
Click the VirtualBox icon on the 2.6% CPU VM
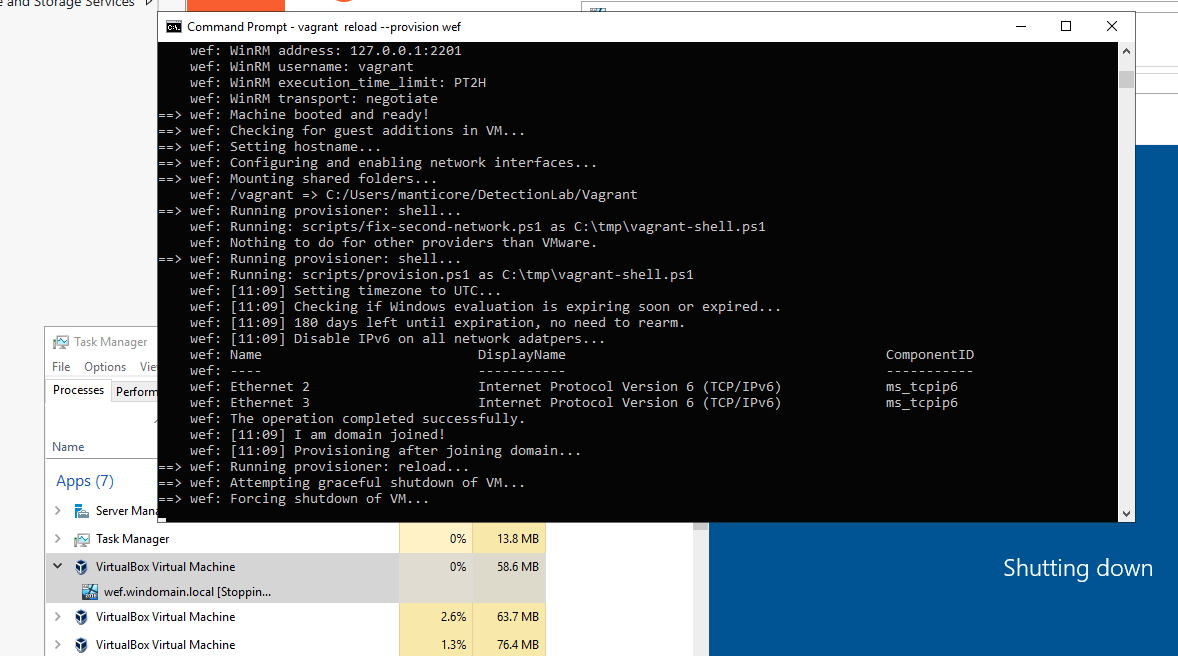pos(81,617)
